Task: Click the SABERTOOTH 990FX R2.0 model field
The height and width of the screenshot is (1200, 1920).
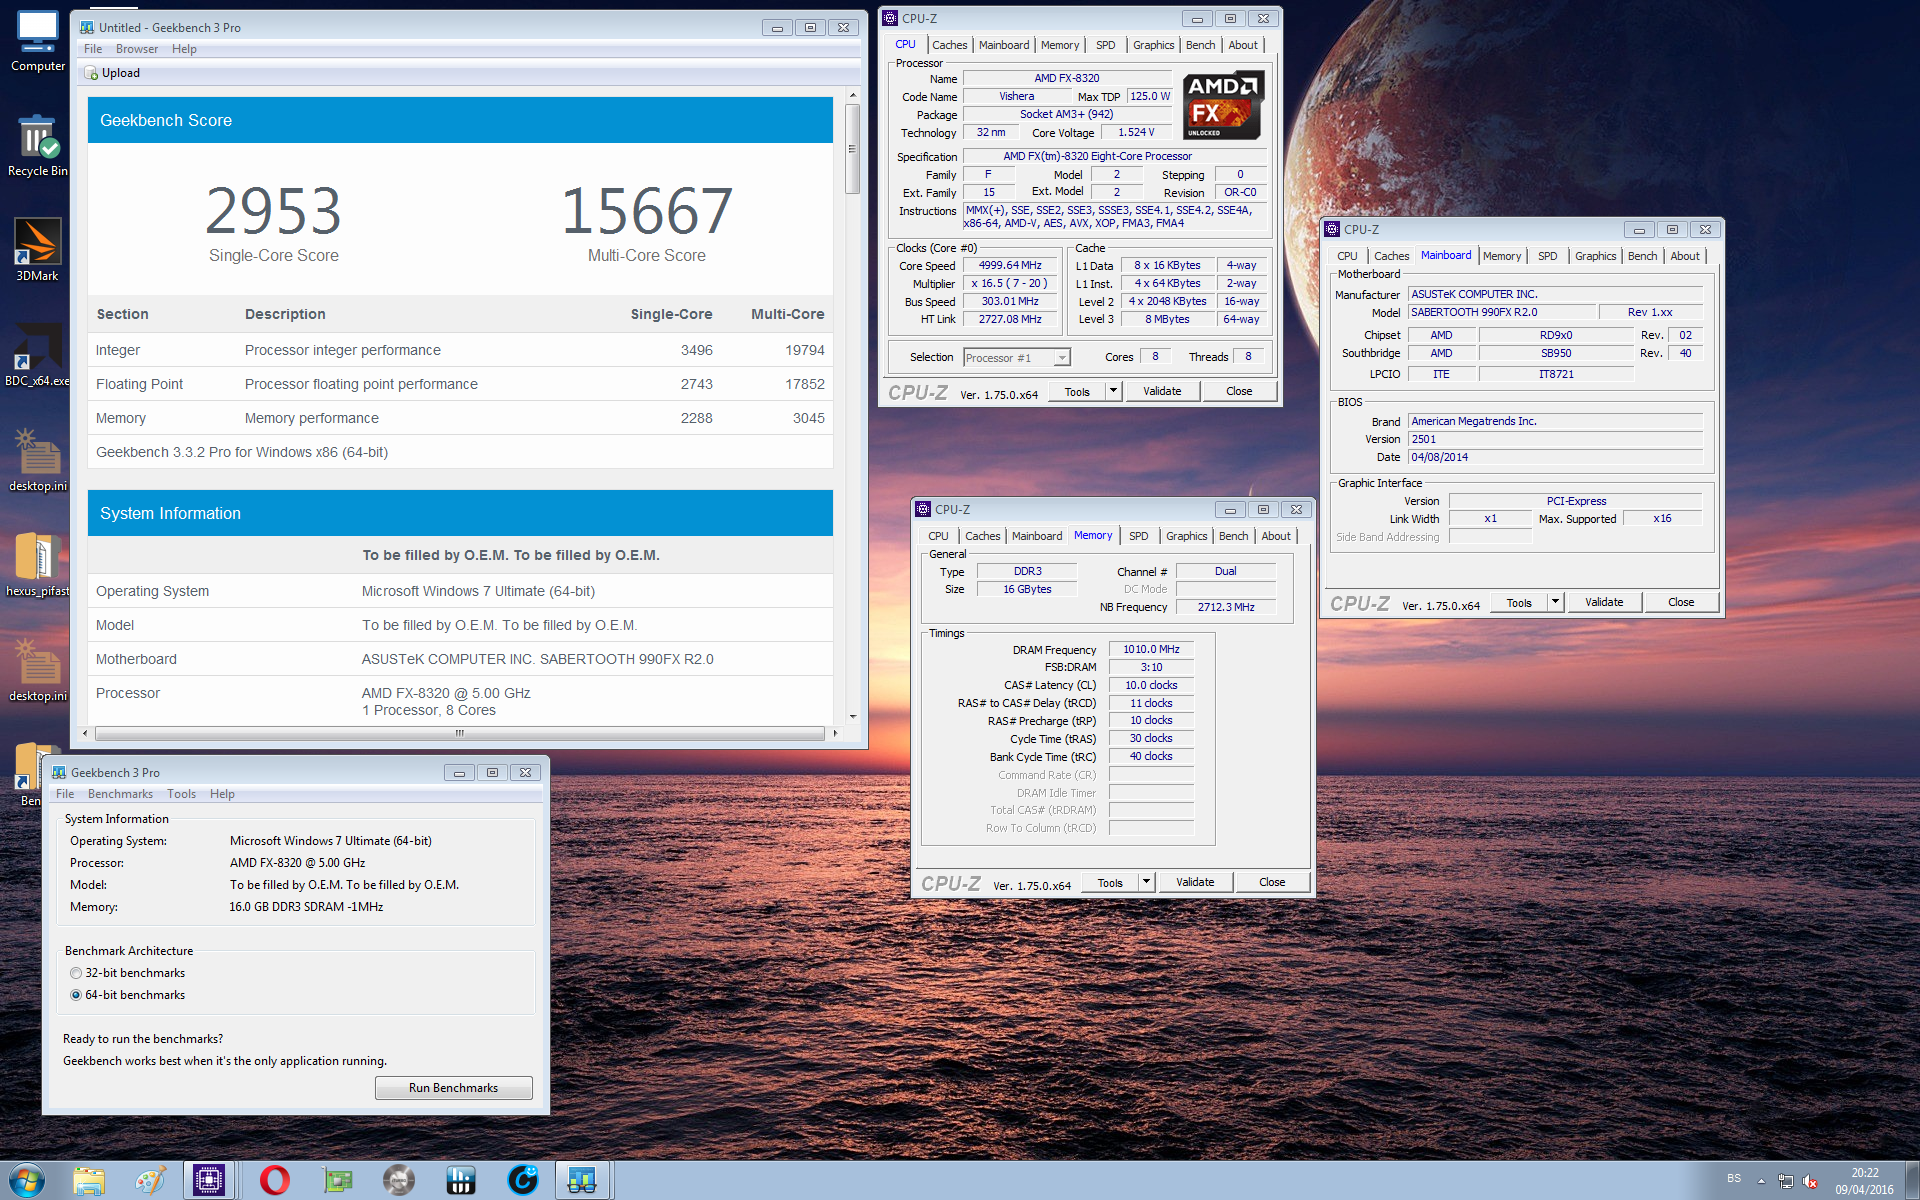Action: tap(1502, 313)
